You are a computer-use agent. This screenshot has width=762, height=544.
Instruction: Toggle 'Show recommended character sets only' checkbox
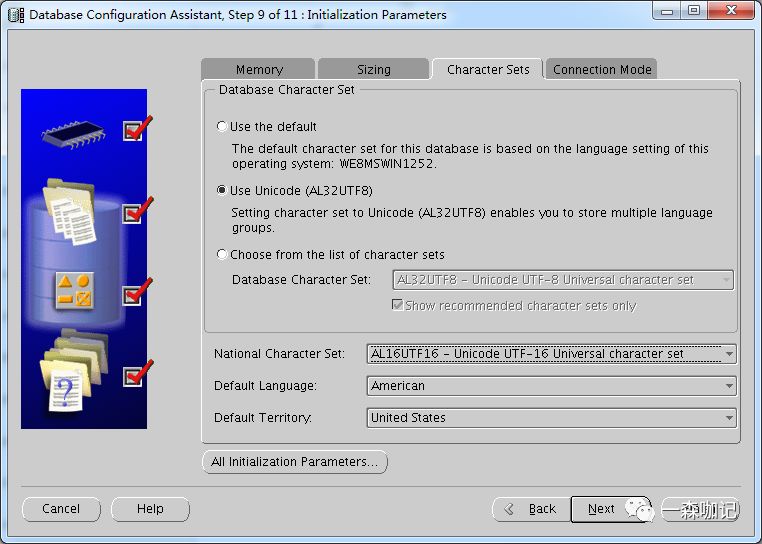398,305
